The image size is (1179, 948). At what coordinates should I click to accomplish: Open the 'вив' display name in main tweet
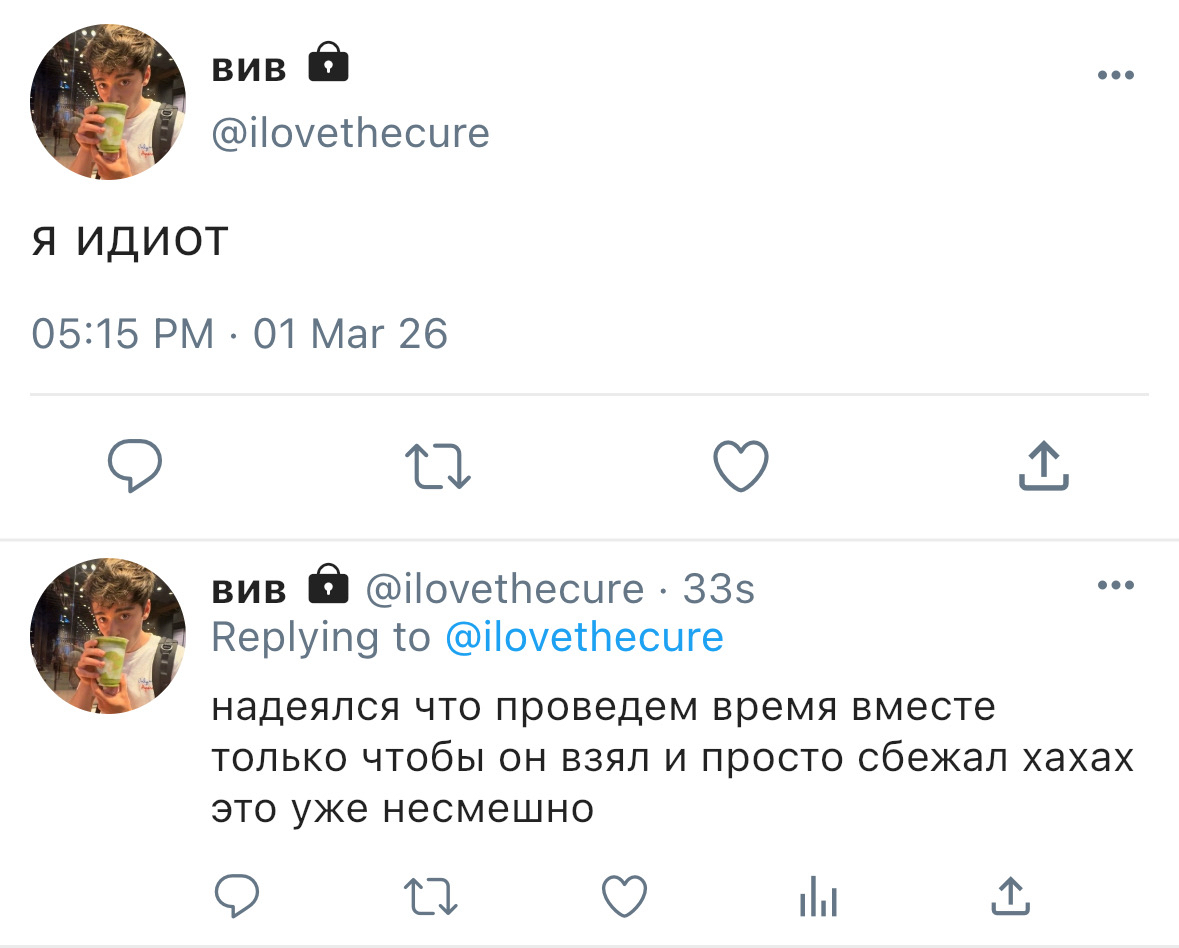[249, 68]
